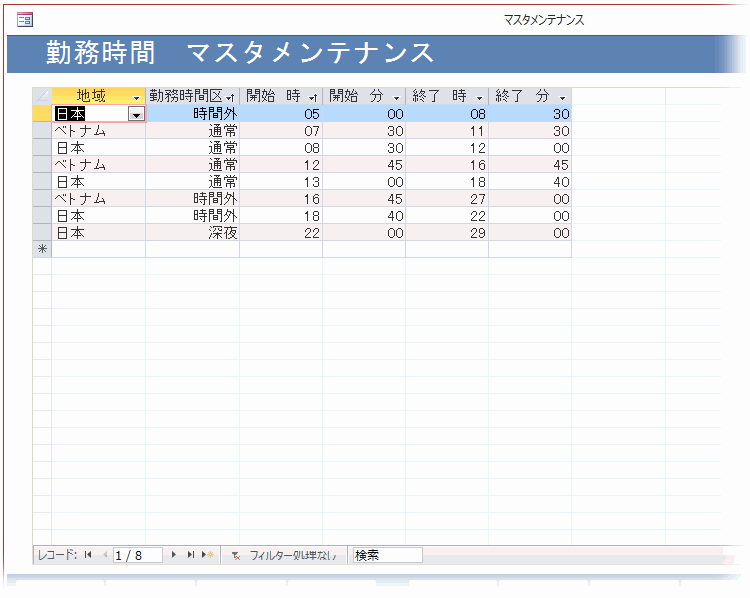750x598 pixels.
Task: Click end hour cell 27
Action: 447,199
